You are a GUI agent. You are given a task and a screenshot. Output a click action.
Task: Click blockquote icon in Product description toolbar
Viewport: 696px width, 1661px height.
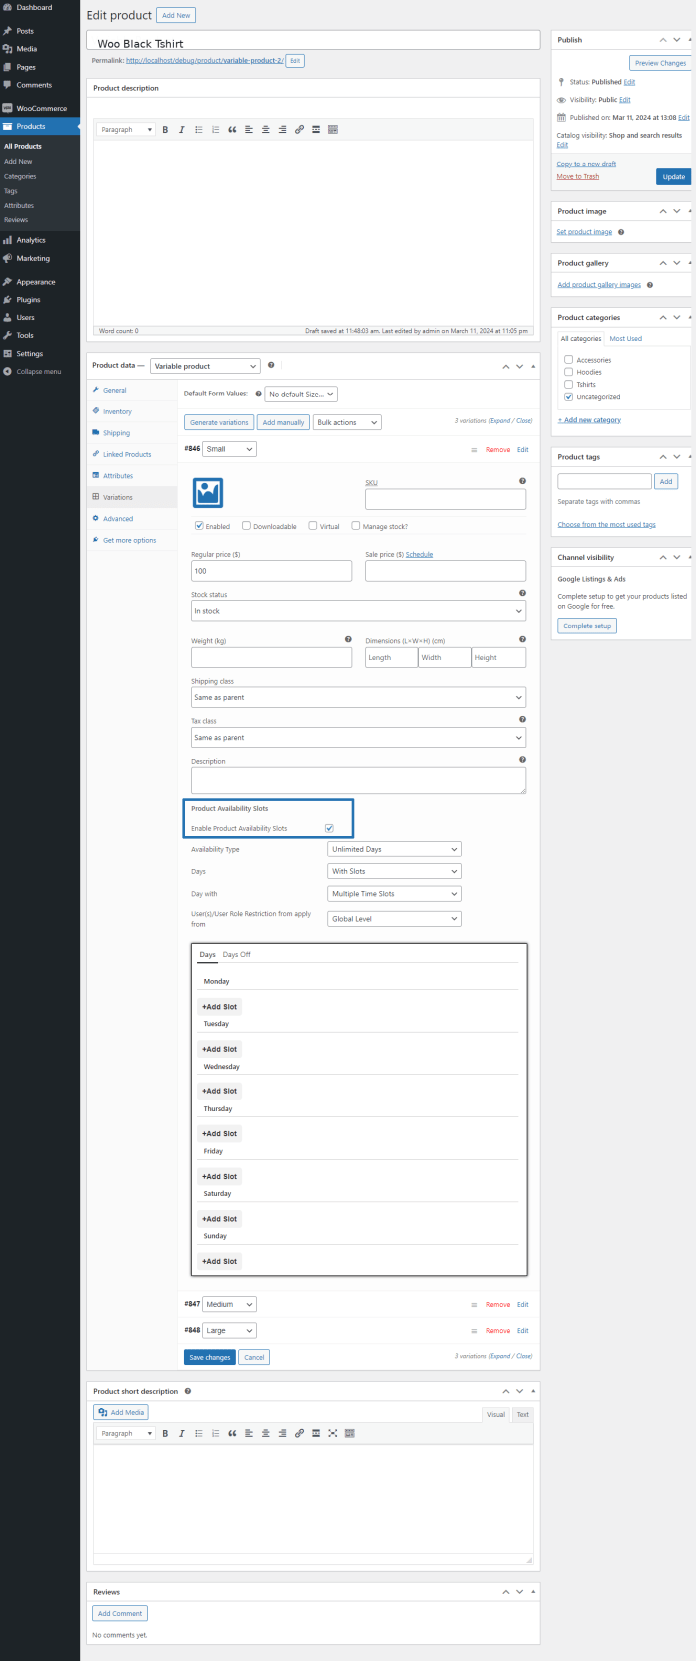(x=232, y=130)
